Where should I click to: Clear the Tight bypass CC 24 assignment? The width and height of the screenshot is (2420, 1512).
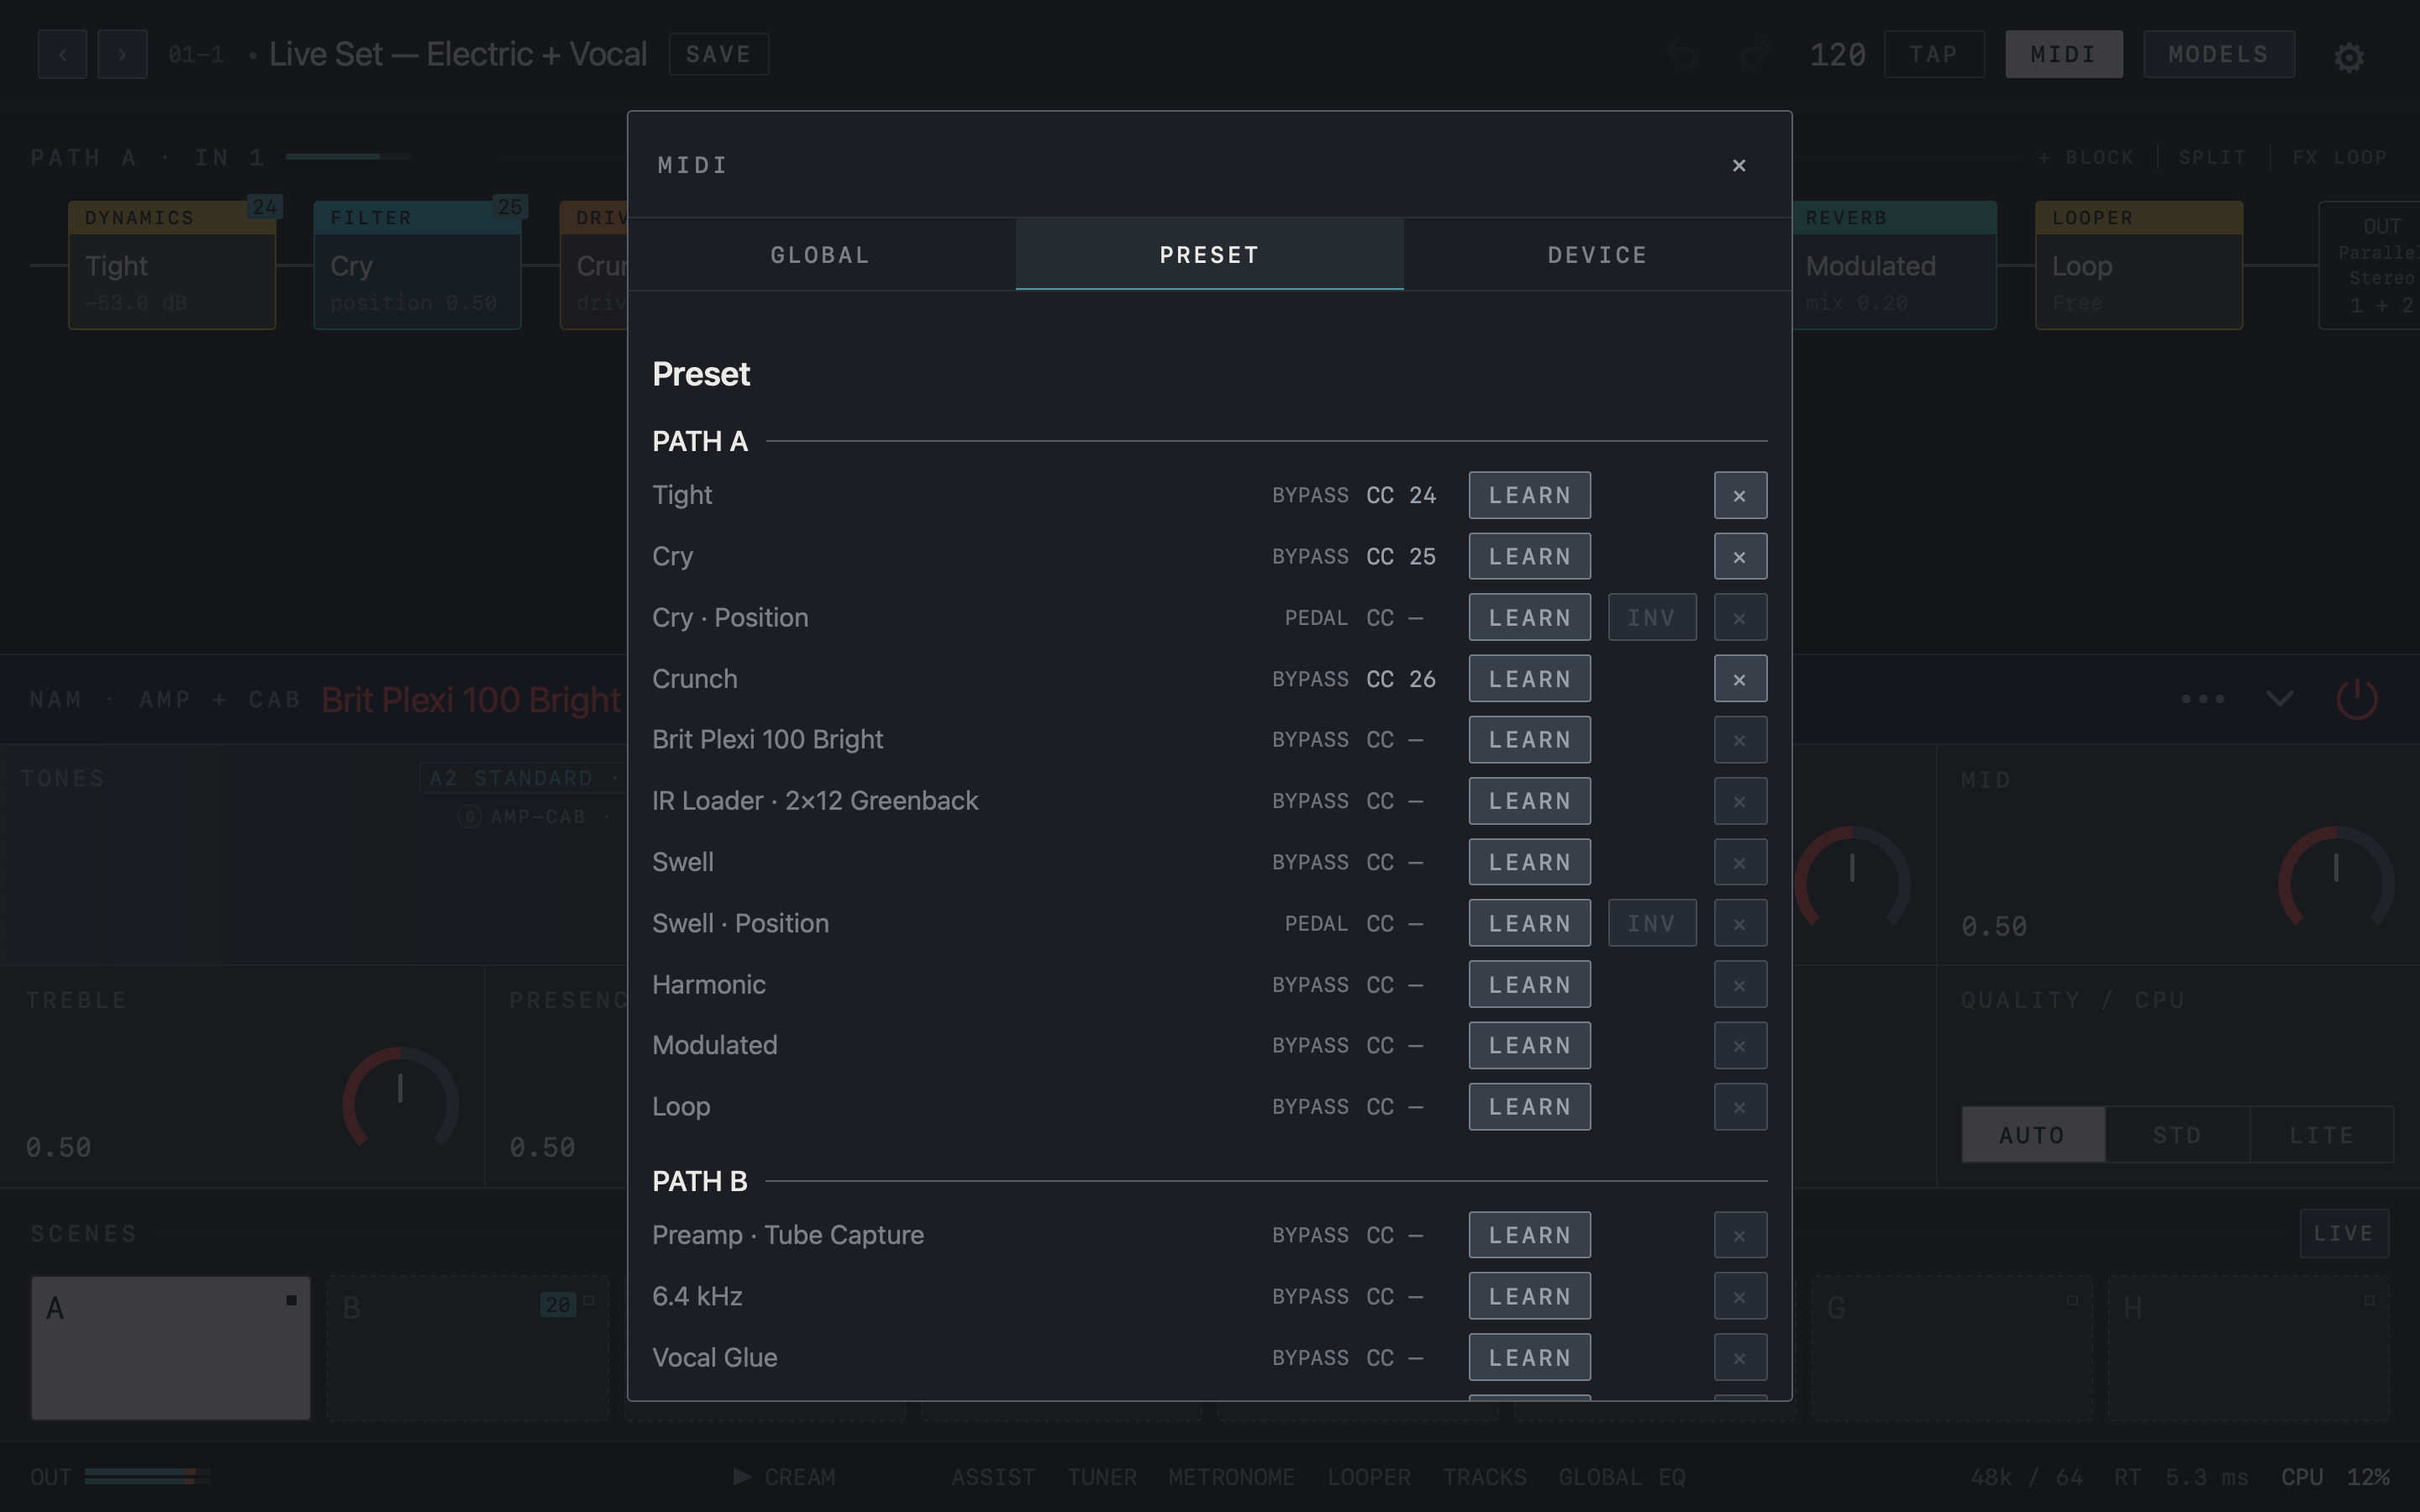1740,495
